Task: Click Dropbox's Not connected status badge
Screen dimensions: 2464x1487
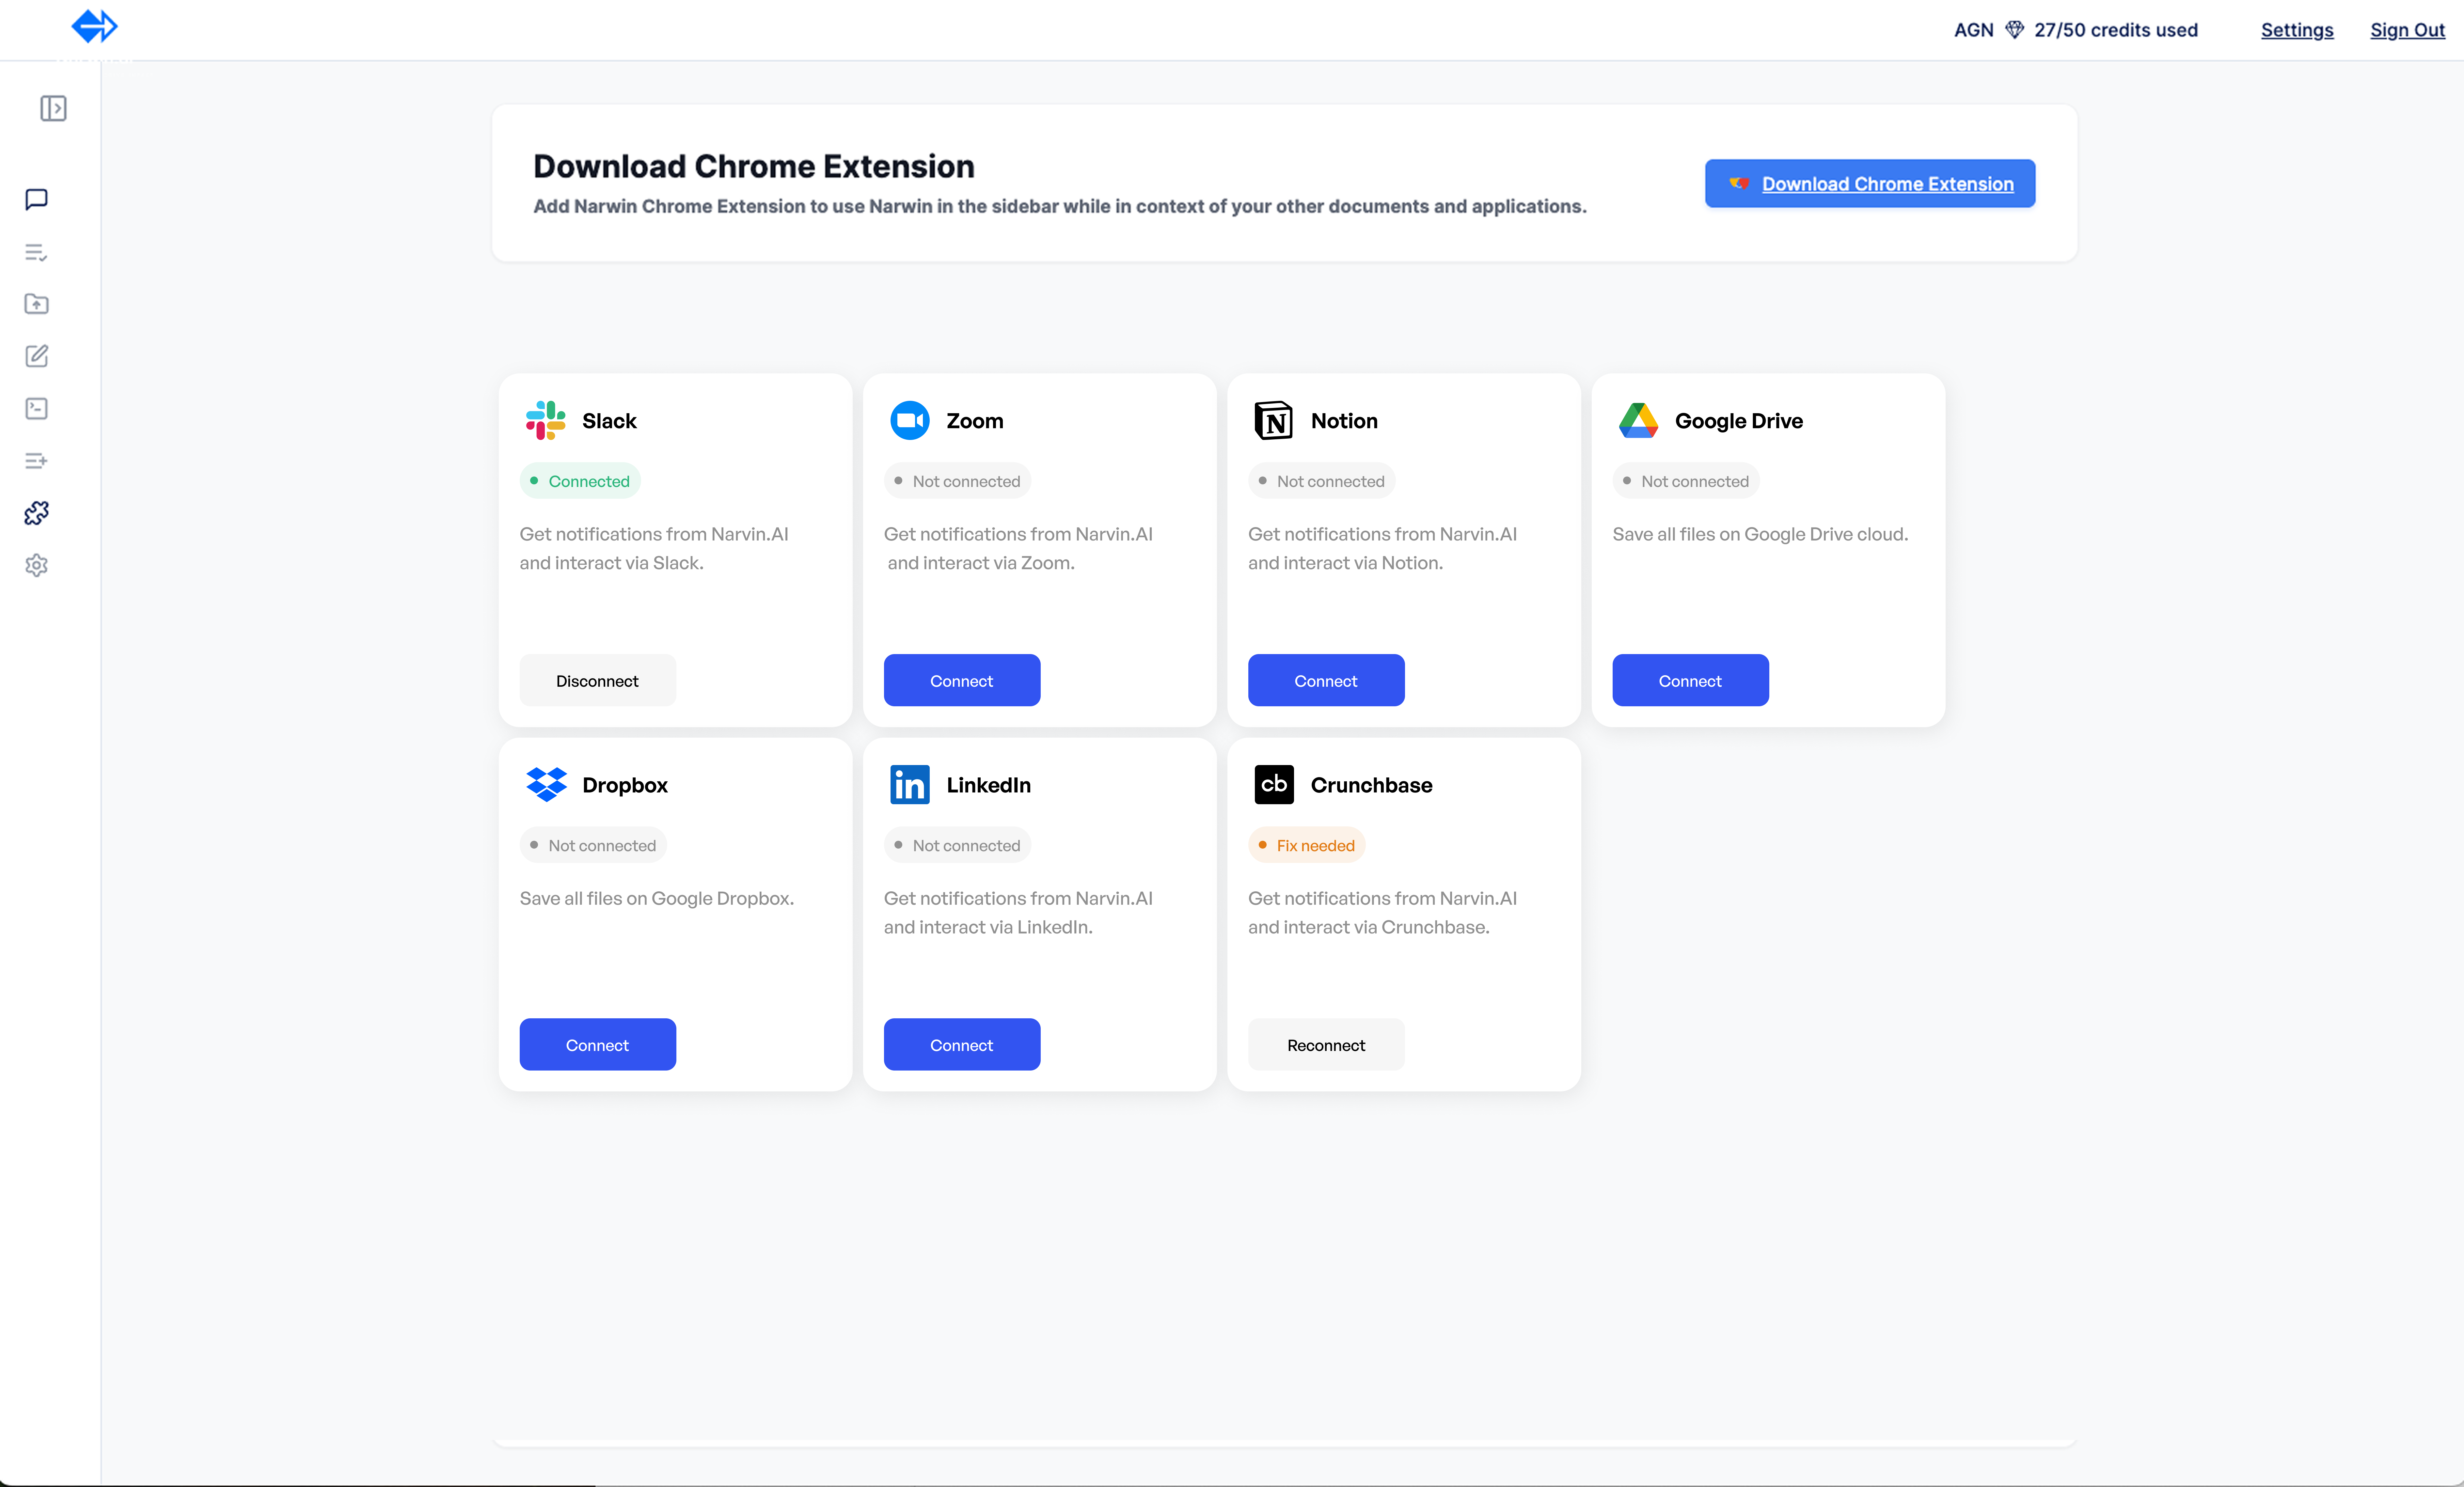Action: (x=593, y=845)
